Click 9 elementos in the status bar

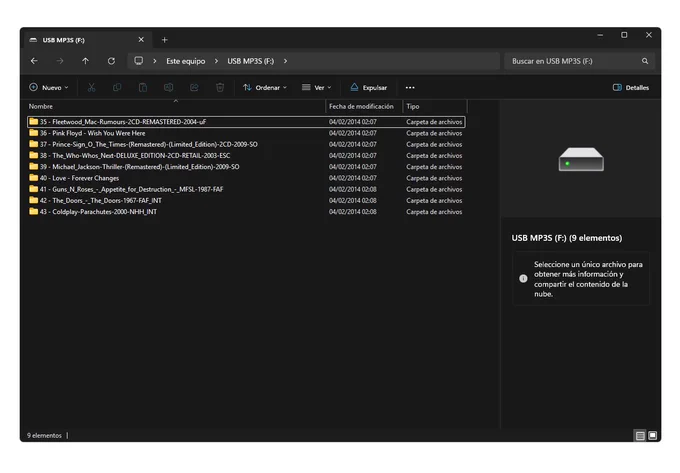tap(44, 435)
